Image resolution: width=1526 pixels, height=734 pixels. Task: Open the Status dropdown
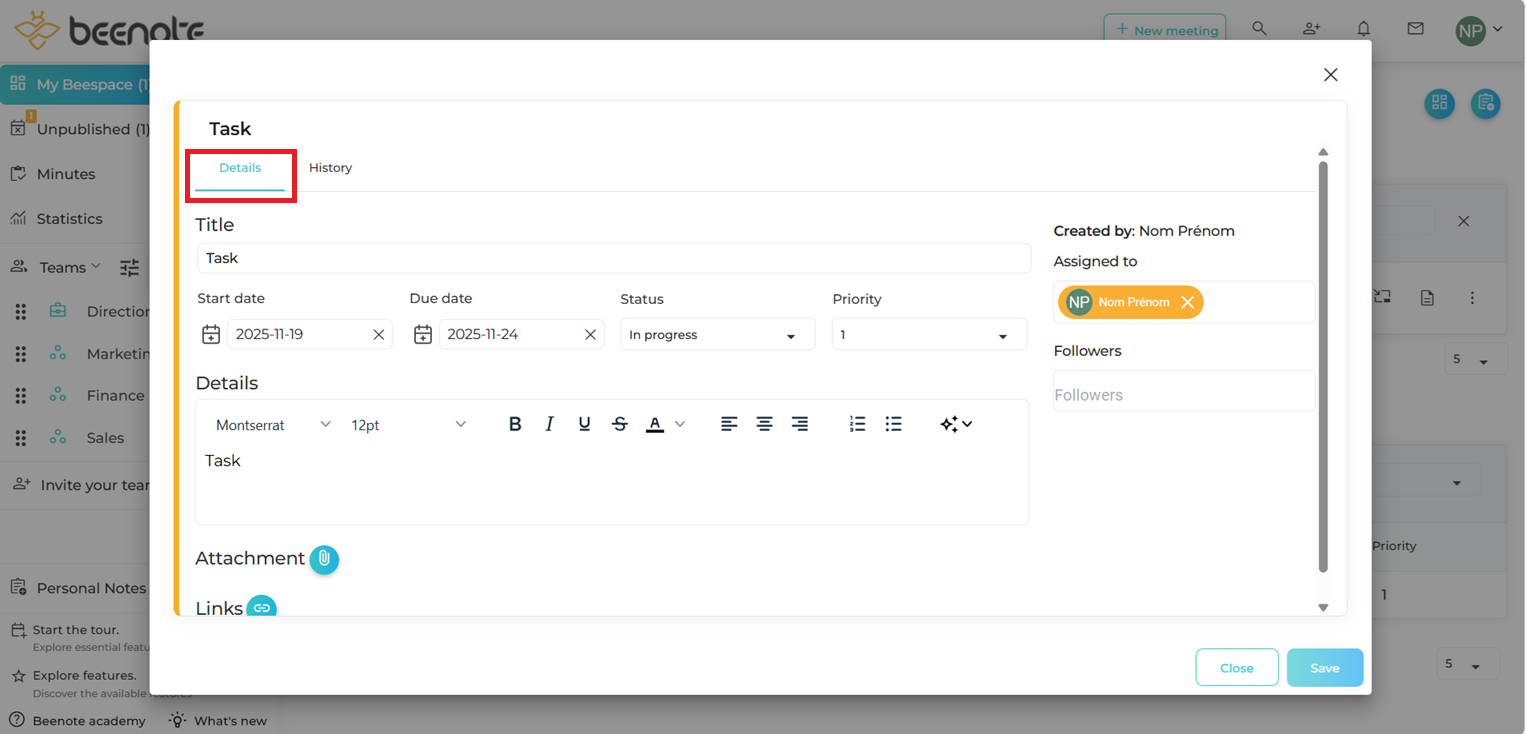(x=717, y=335)
